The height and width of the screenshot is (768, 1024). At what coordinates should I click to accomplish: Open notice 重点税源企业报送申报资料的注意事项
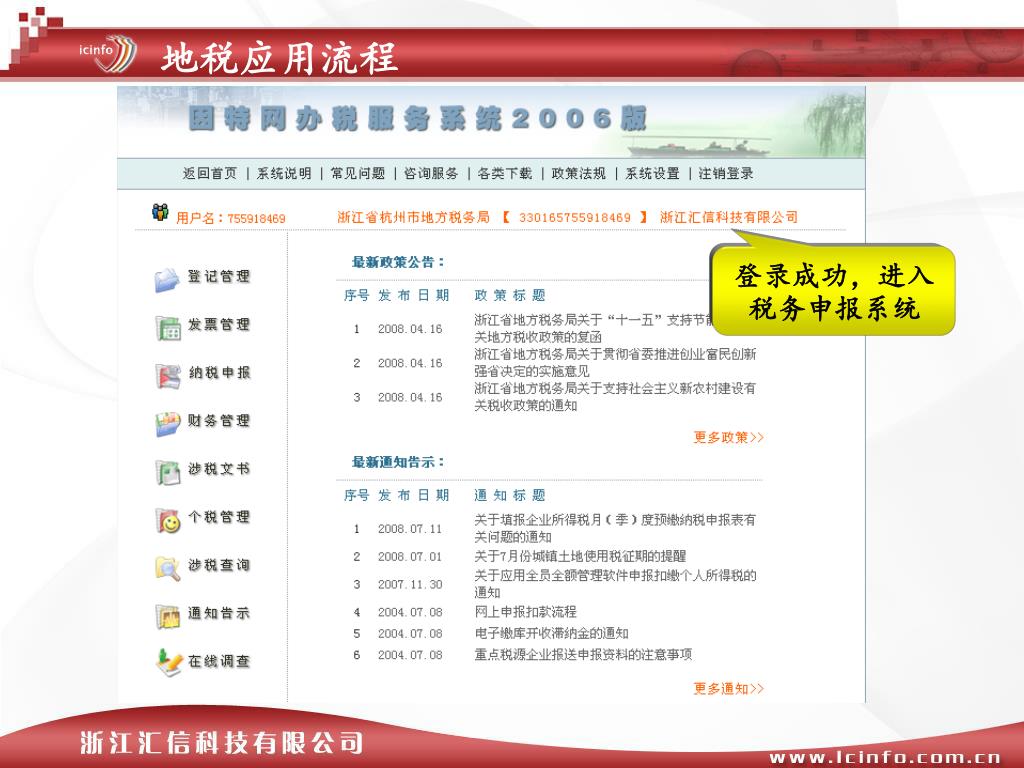(583, 654)
